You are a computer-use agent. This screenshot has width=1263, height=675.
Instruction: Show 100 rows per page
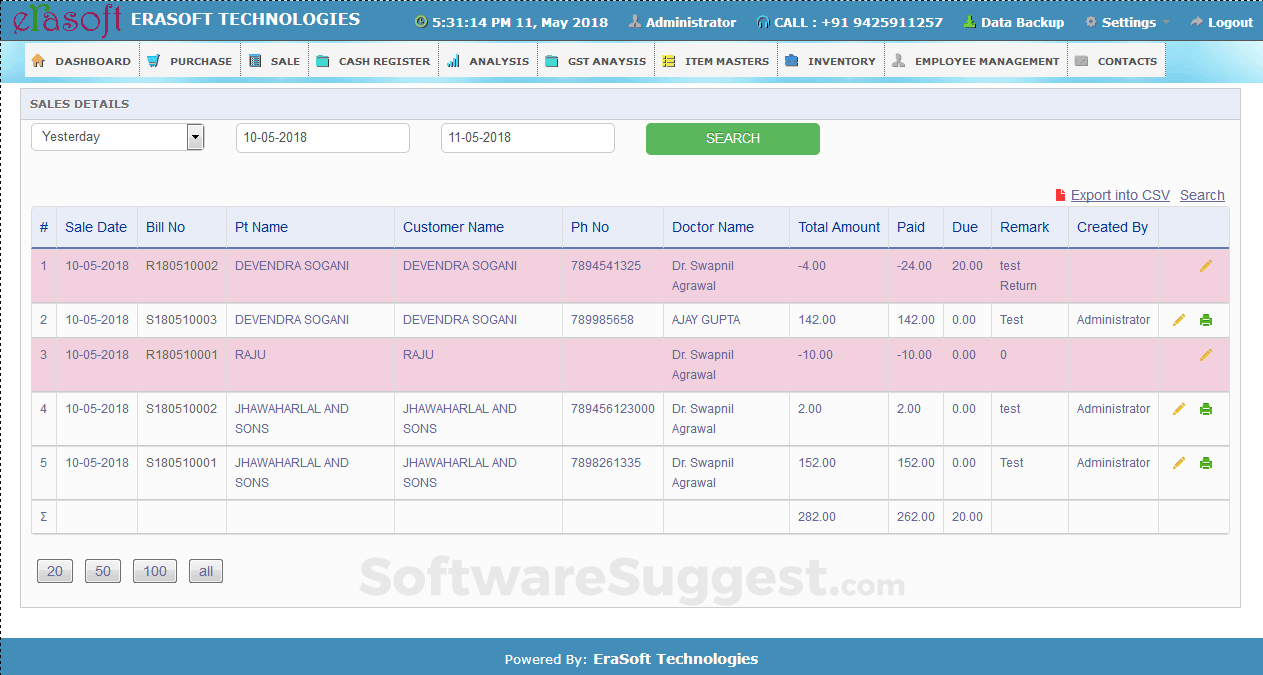coord(155,571)
